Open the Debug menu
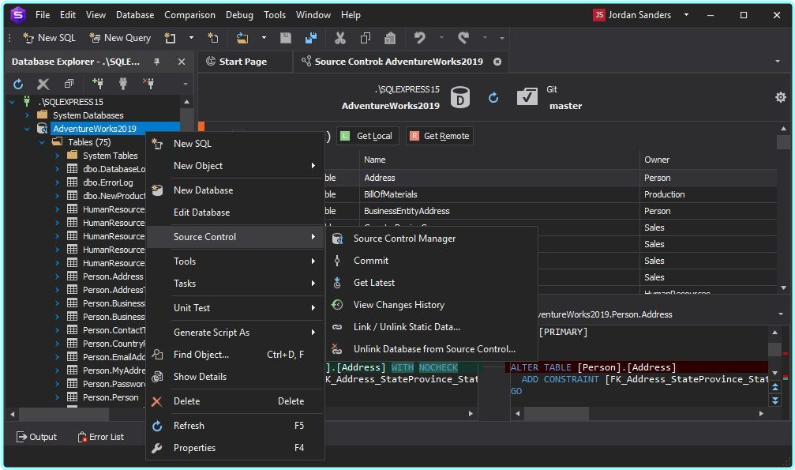 [239, 15]
